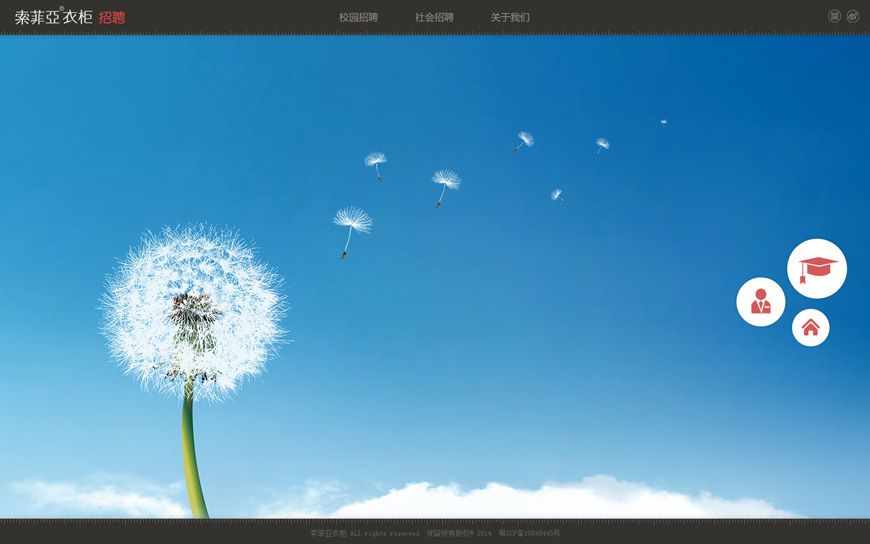Click the footer 索菲亚衣柜 company name
Image resolution: width=870 pixels, height=544 pixels.
point(328,533)
